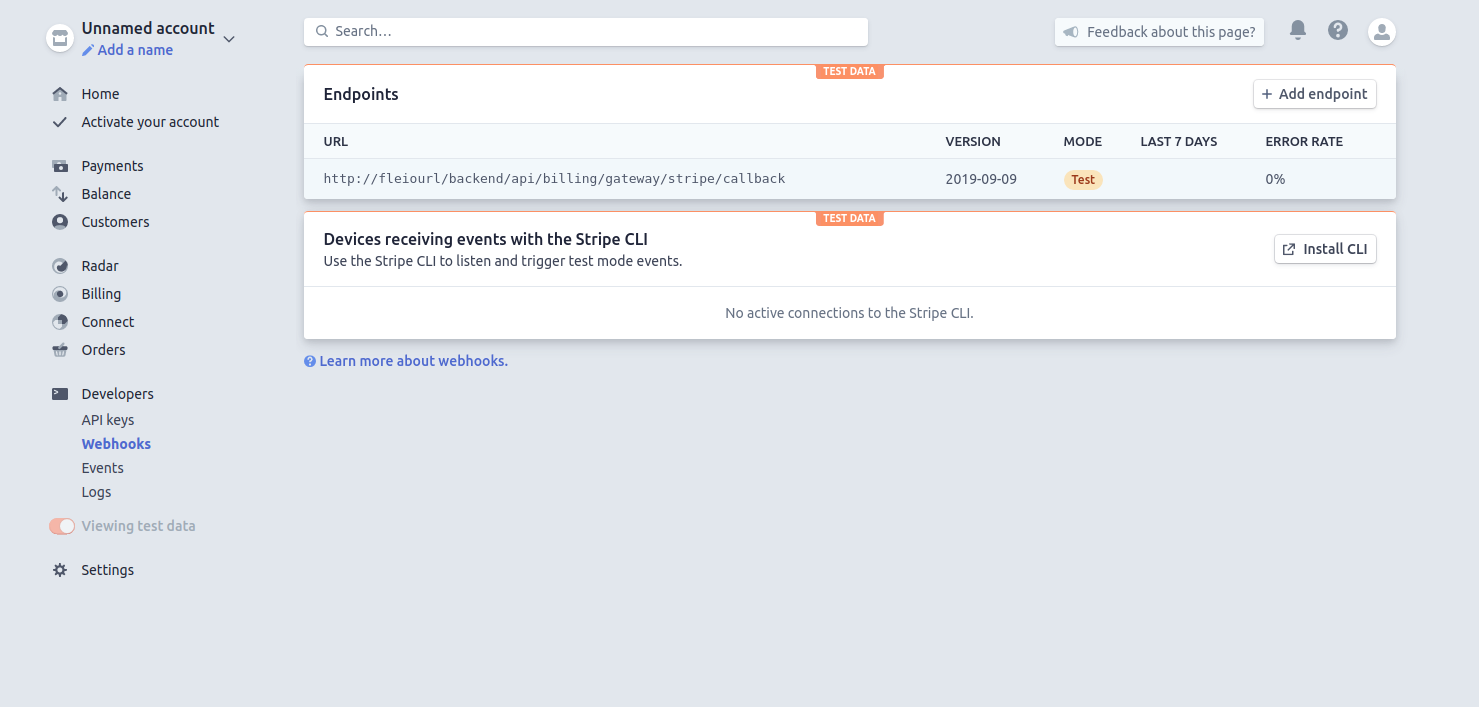The image size is (1479, 707).
Task: Click the Orders basket icon
Action: pos(60,350)
